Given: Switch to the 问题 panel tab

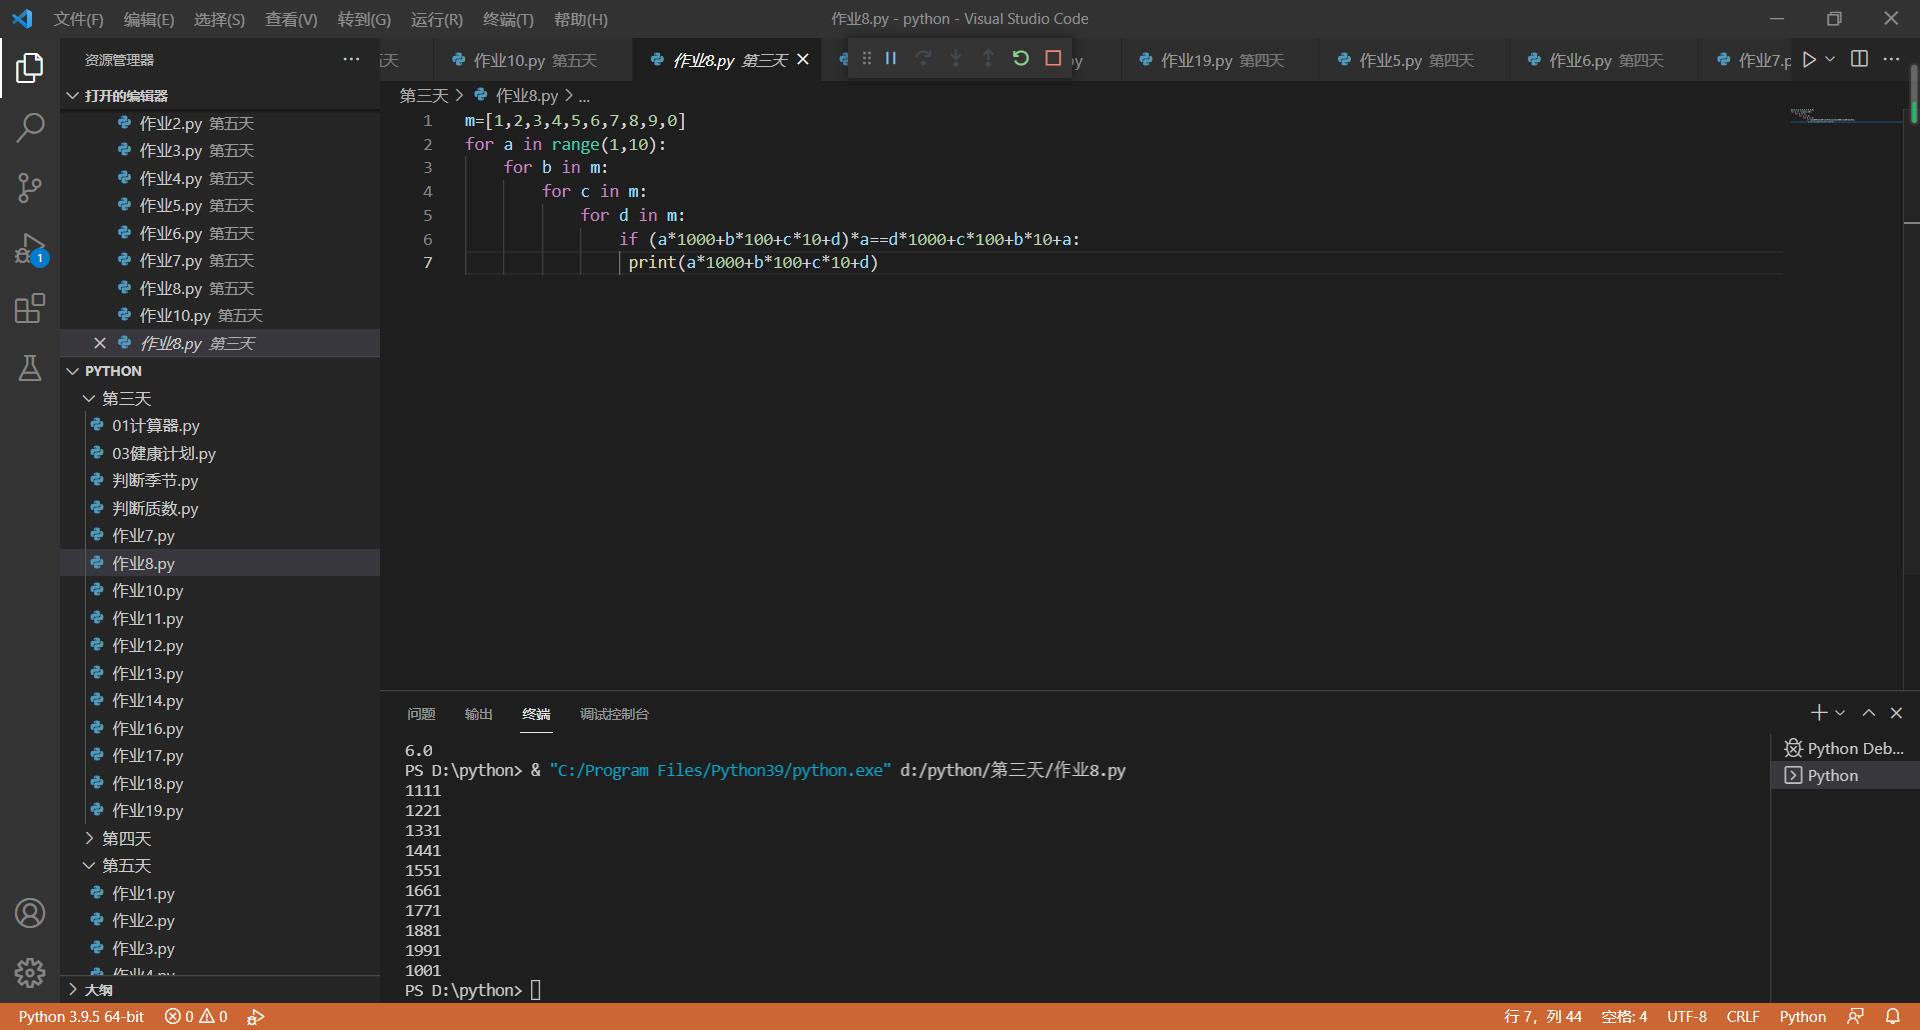Looking at the screenshot, I should (x=421, y=714).
